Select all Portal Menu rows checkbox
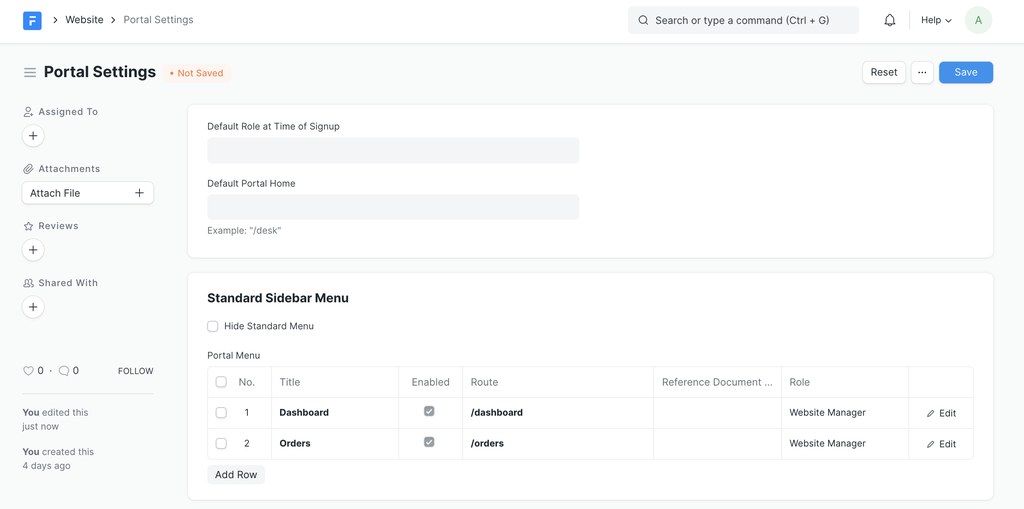Image resolution: width=1024 pixels, height=509 pixels. (x=221, y=382)
